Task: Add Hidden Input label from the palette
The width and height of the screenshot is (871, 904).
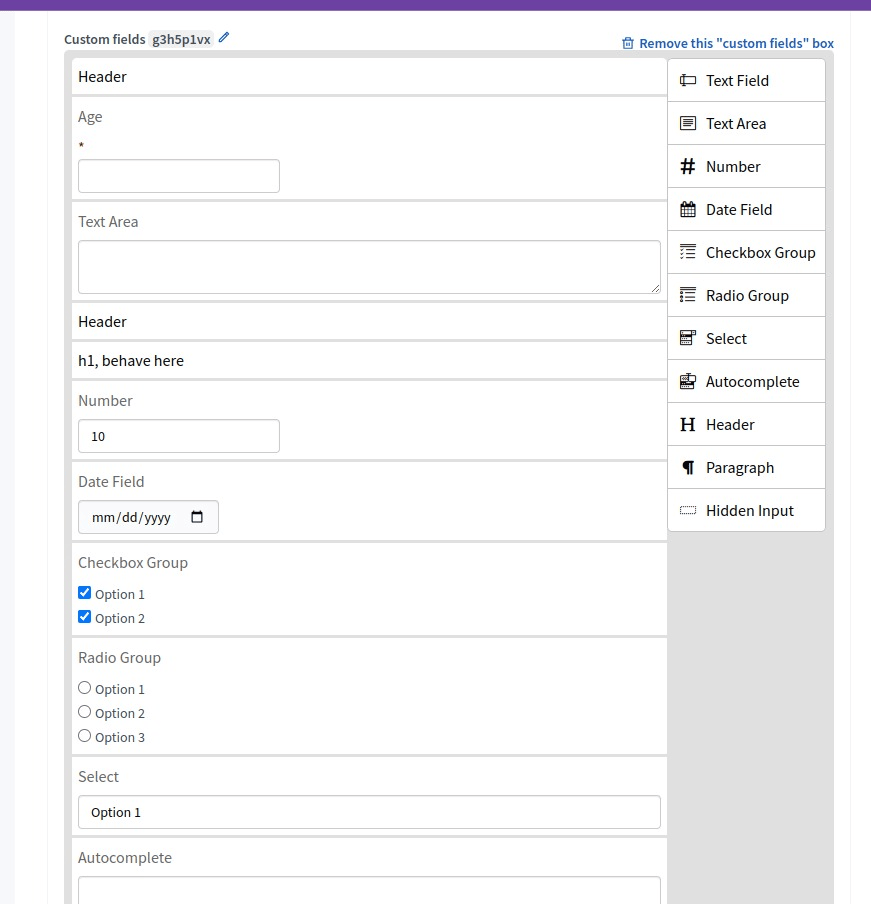Action: 750,511
